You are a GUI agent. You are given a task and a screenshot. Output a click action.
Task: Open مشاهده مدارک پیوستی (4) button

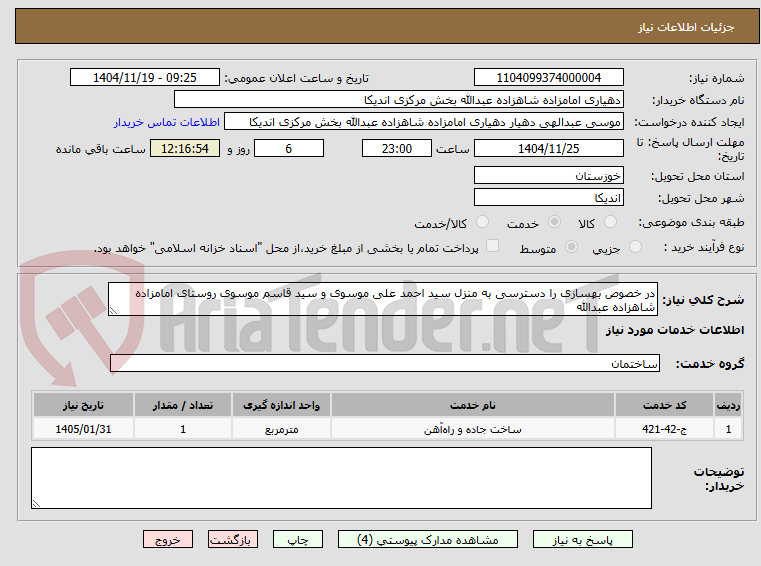coord(428,539)
